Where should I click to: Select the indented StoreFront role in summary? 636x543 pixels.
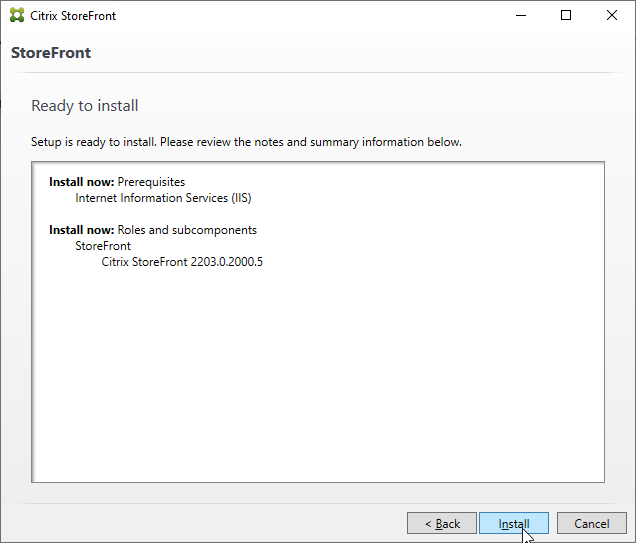[103, 246]
